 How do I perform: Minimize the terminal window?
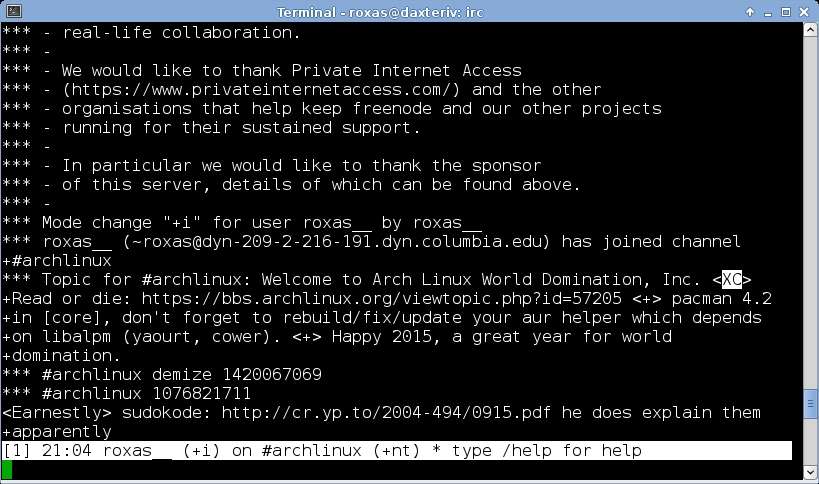[768, 12]
